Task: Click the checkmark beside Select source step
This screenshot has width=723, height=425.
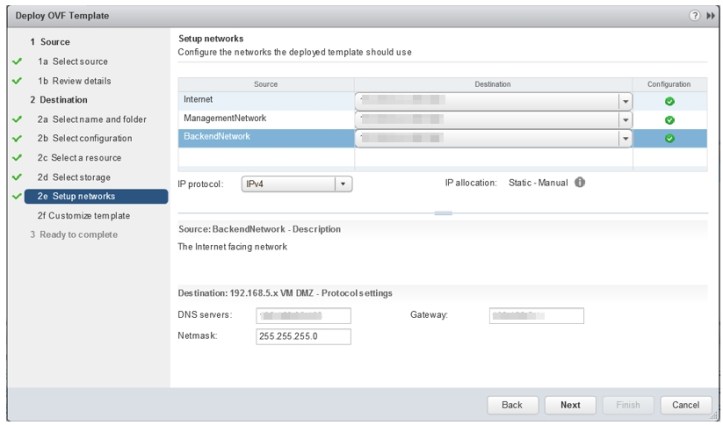Action: tap(15, 62)
